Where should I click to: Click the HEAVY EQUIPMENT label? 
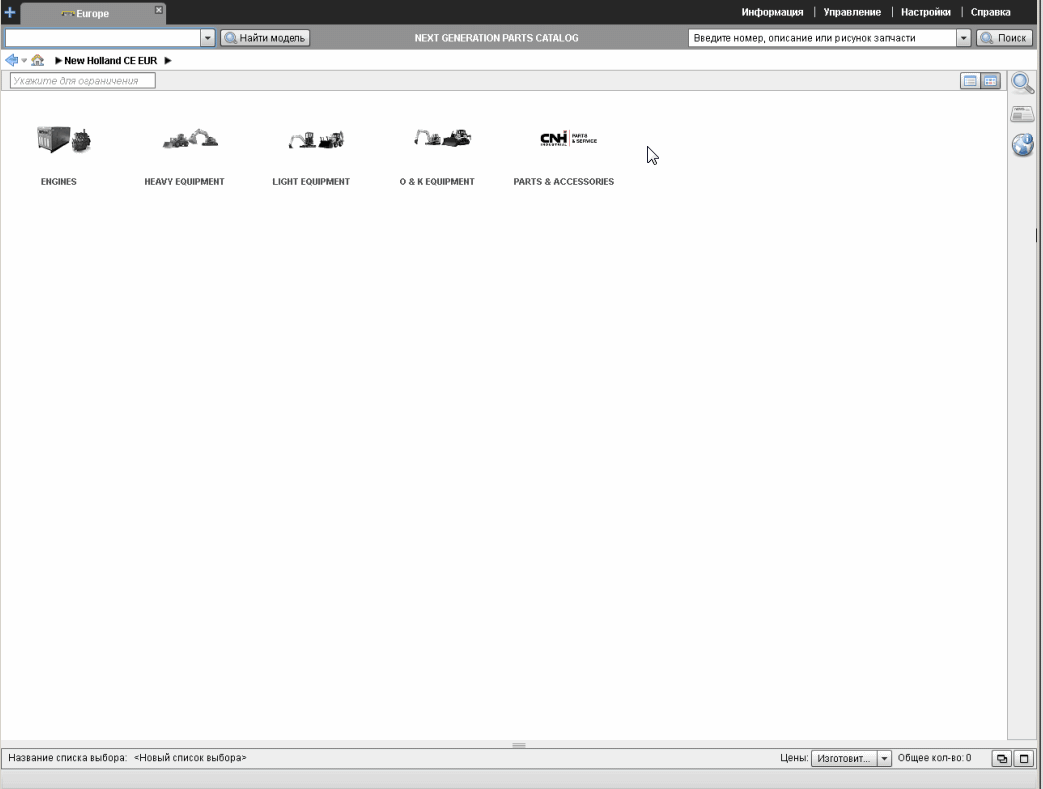tap(184, 182)
